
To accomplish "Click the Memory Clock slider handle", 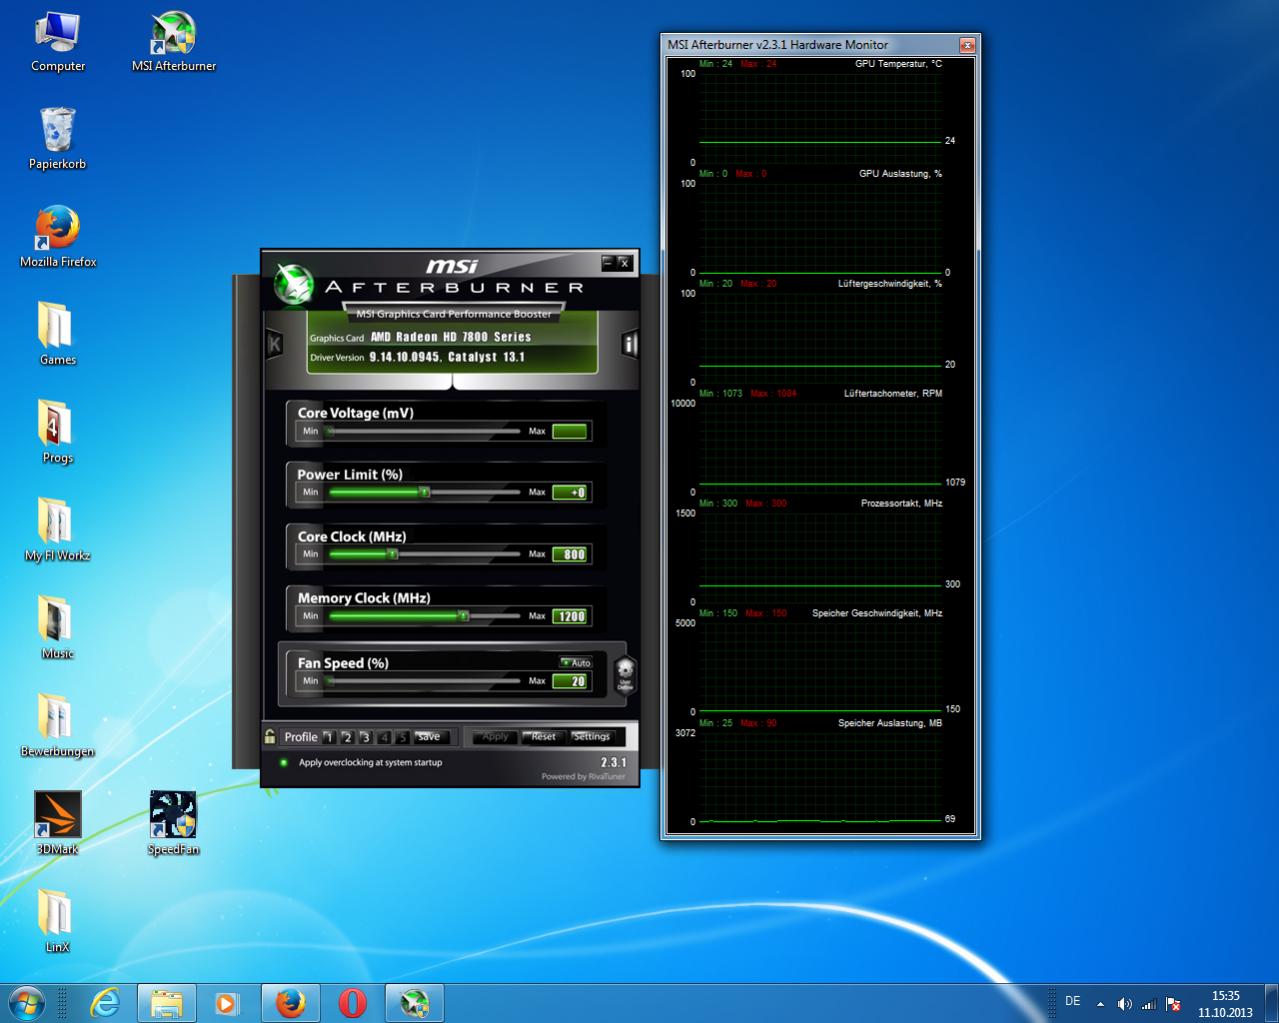I will [x=463, y=615].
